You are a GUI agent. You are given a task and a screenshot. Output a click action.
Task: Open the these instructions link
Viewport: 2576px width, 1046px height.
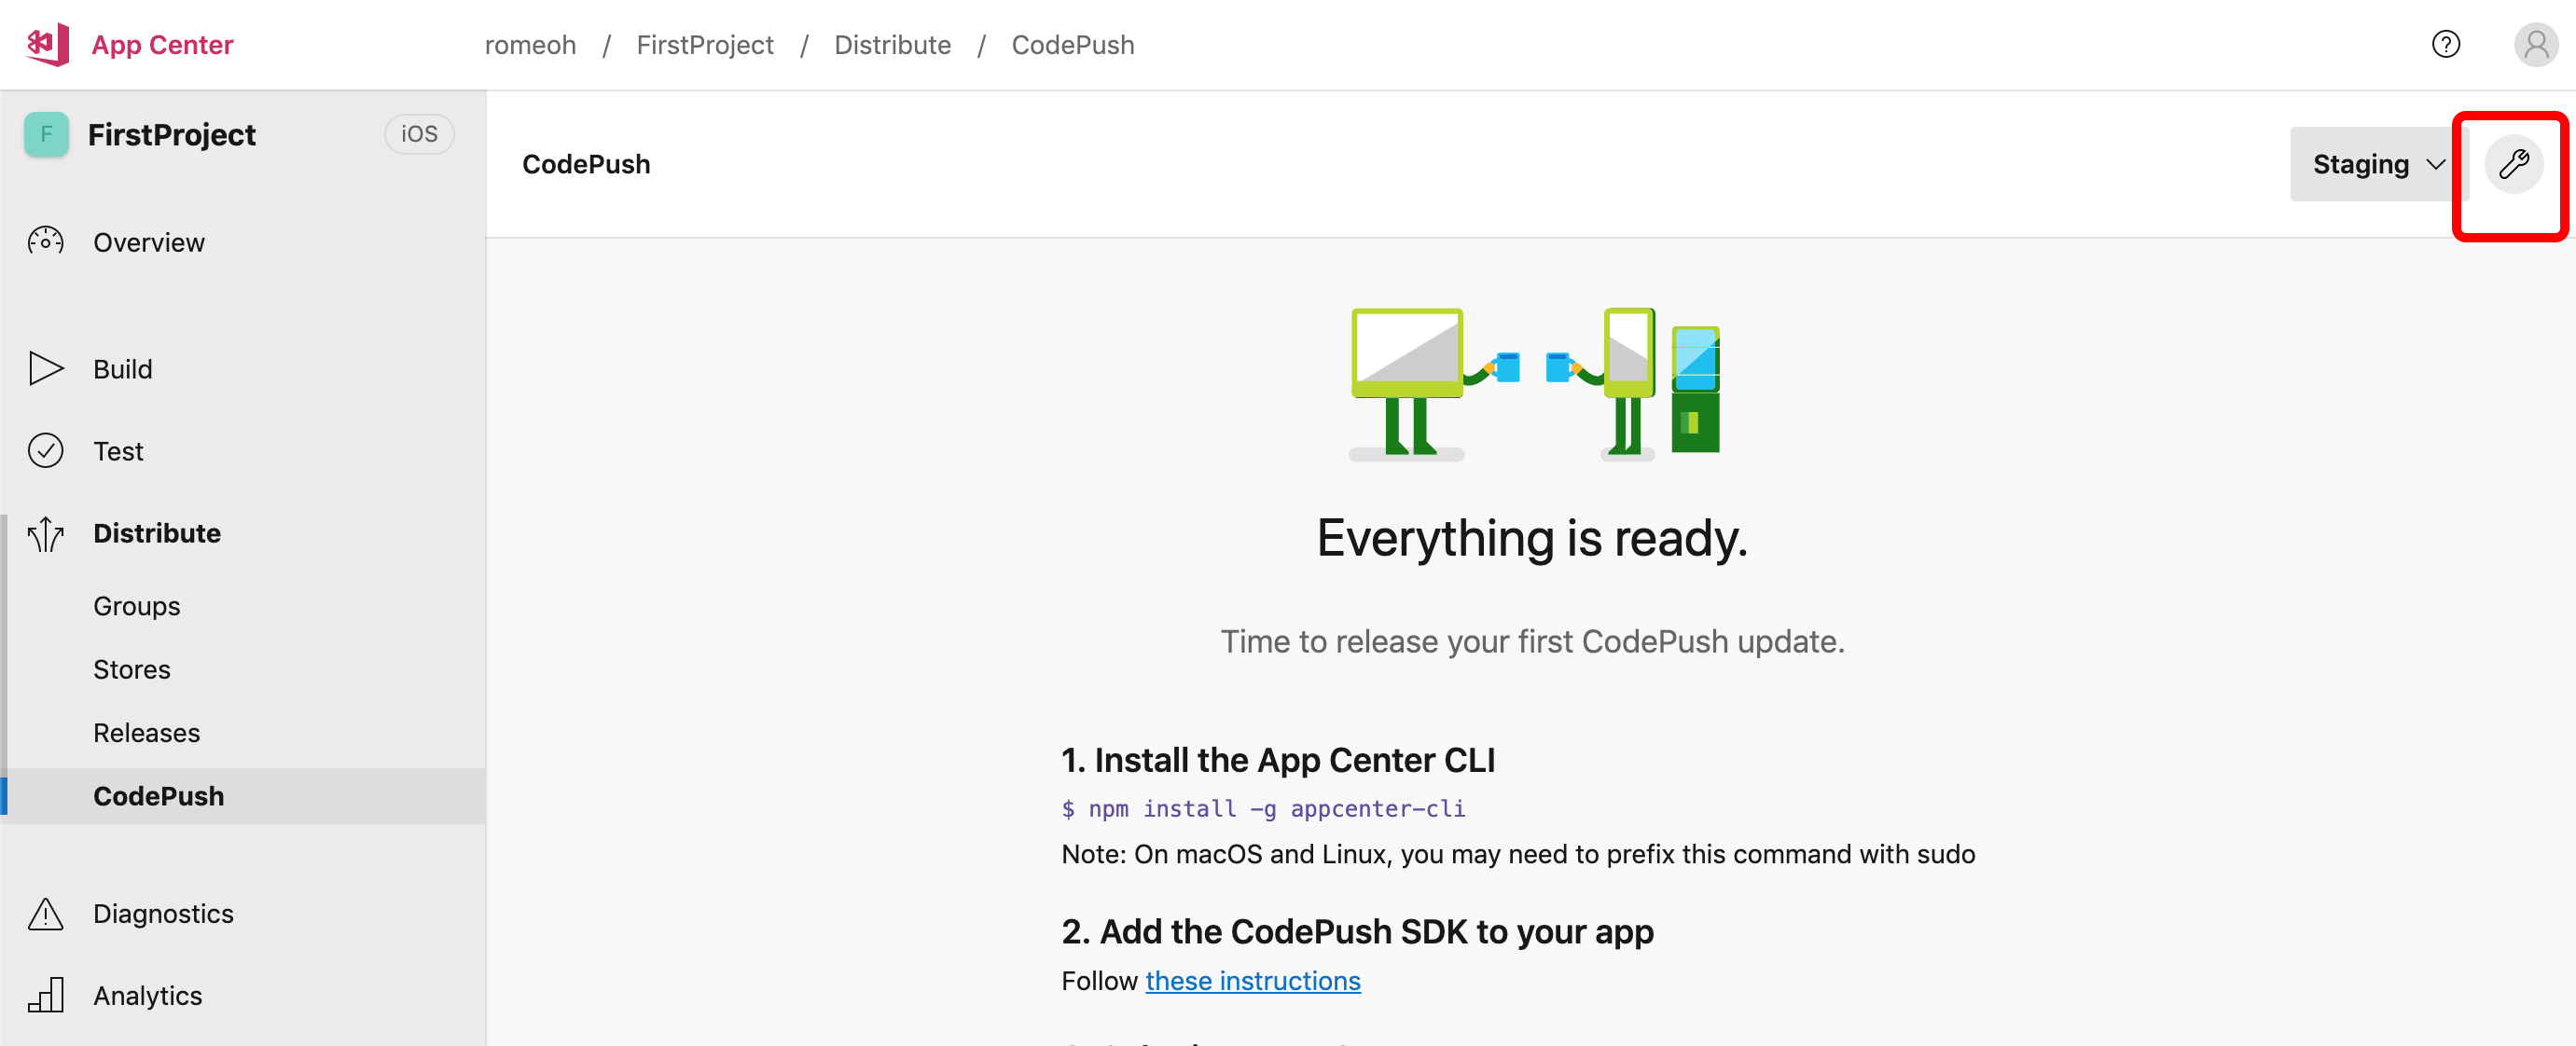pyautogui.click(x=1252, y=981)
